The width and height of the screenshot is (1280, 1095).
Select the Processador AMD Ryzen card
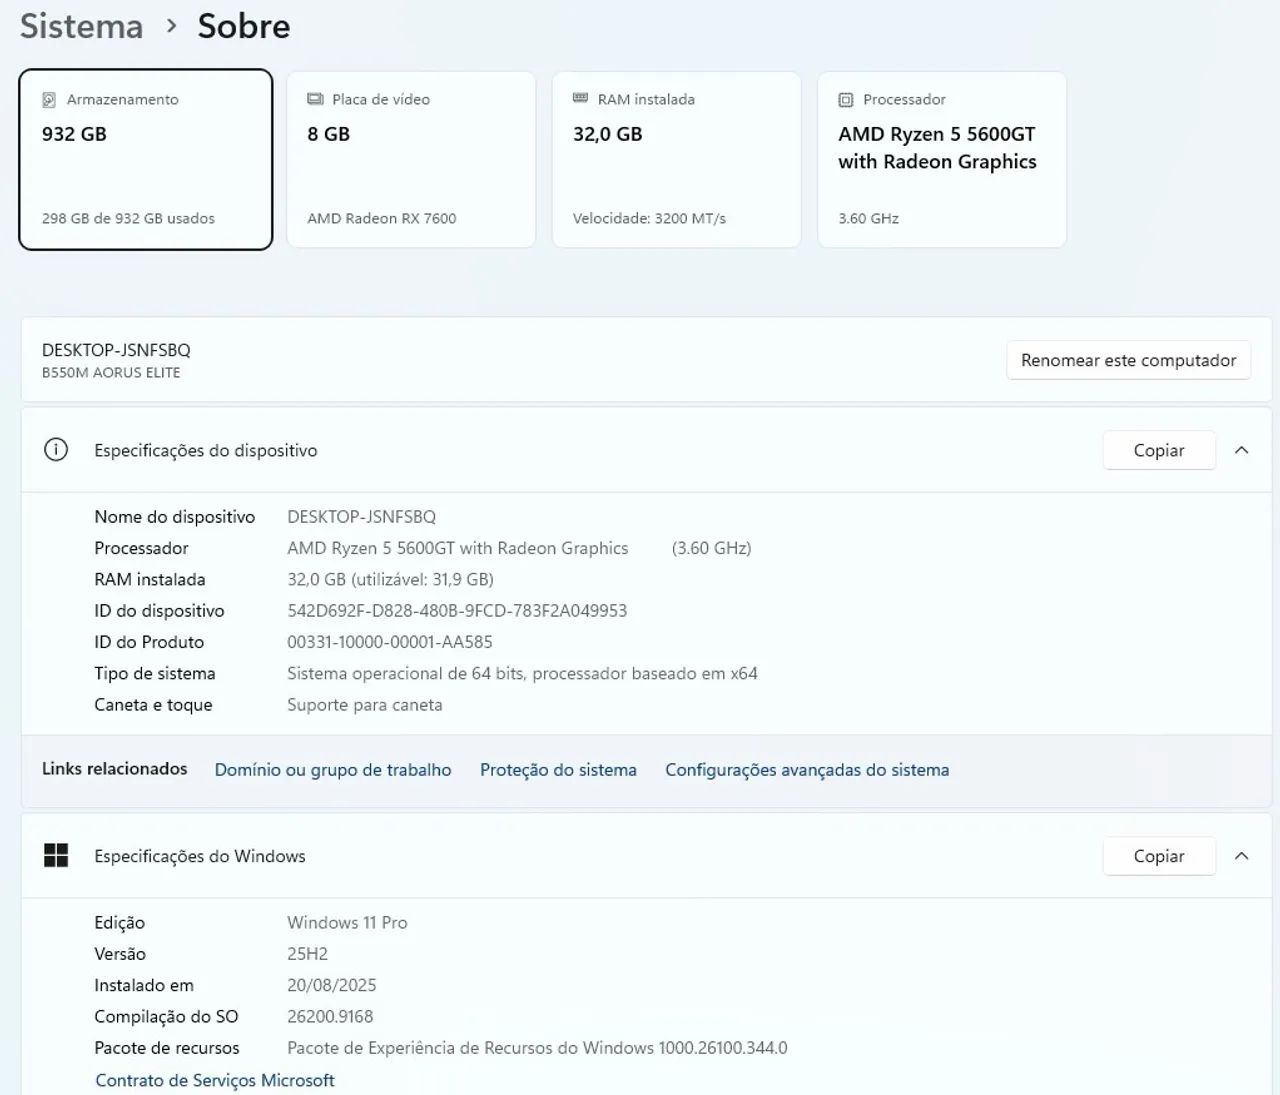pyautogui.click(x=942, y=159)
